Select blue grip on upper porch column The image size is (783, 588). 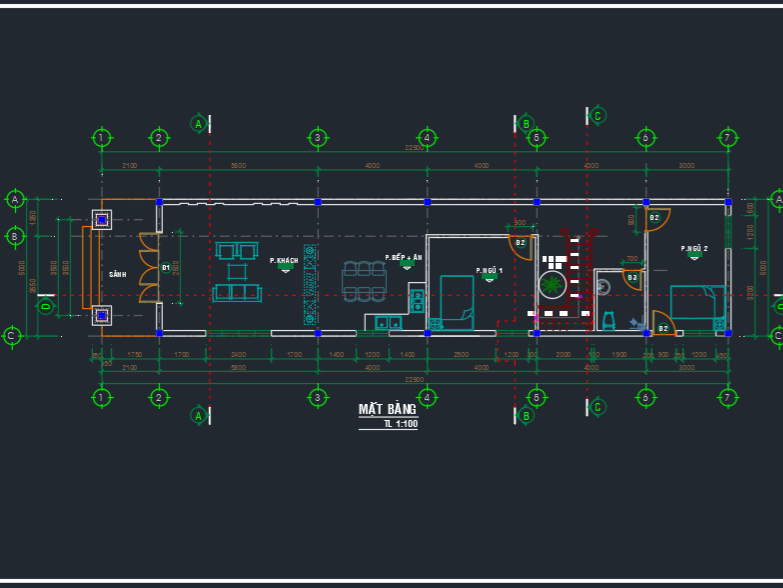click(101, 219)
